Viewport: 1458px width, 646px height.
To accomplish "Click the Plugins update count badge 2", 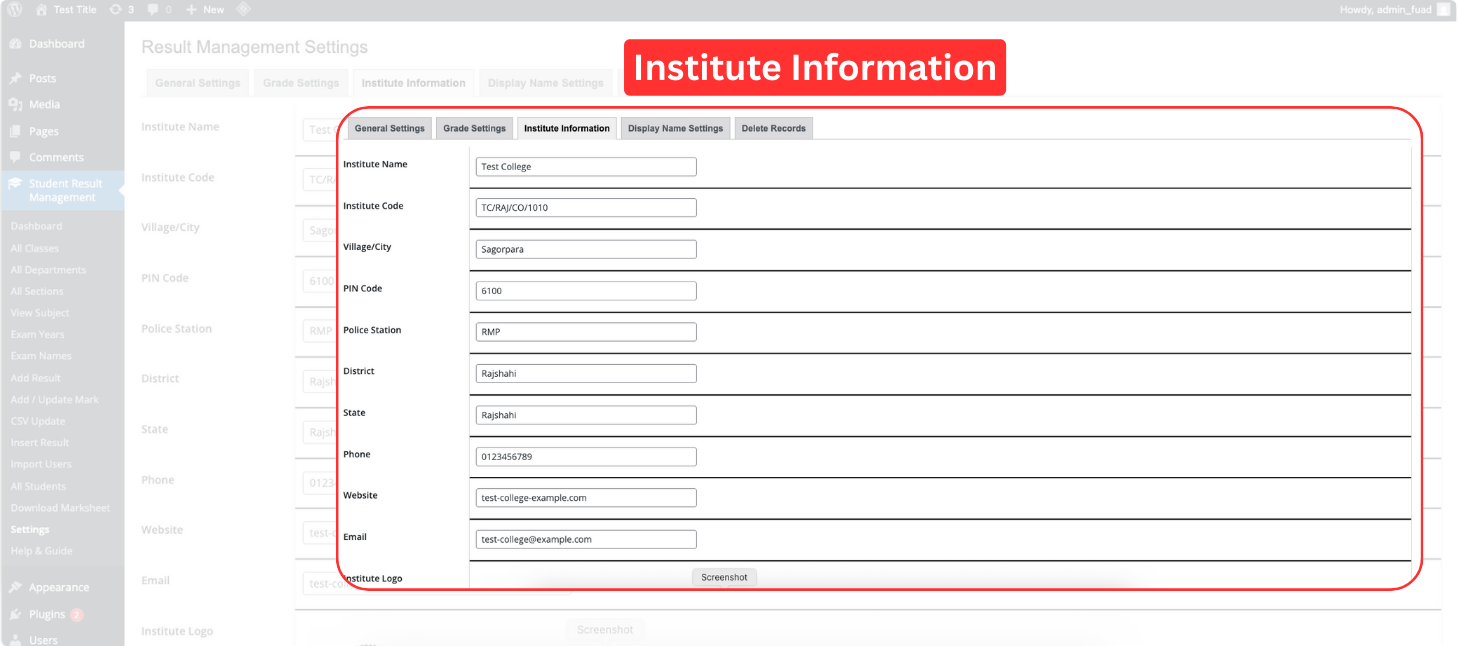I will (x=77, y=615).
